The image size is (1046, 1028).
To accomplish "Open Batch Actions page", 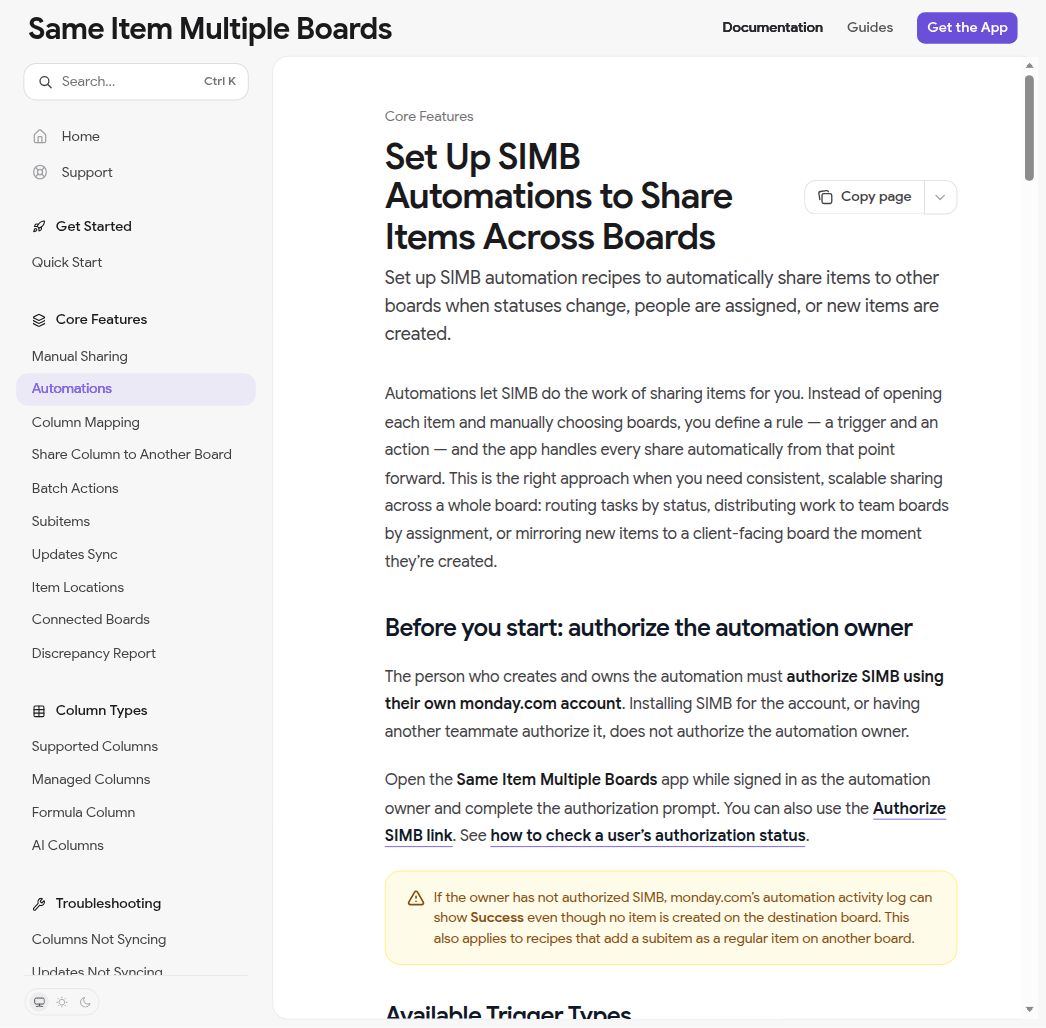I will pyautogui.click(x=75, y=488).
